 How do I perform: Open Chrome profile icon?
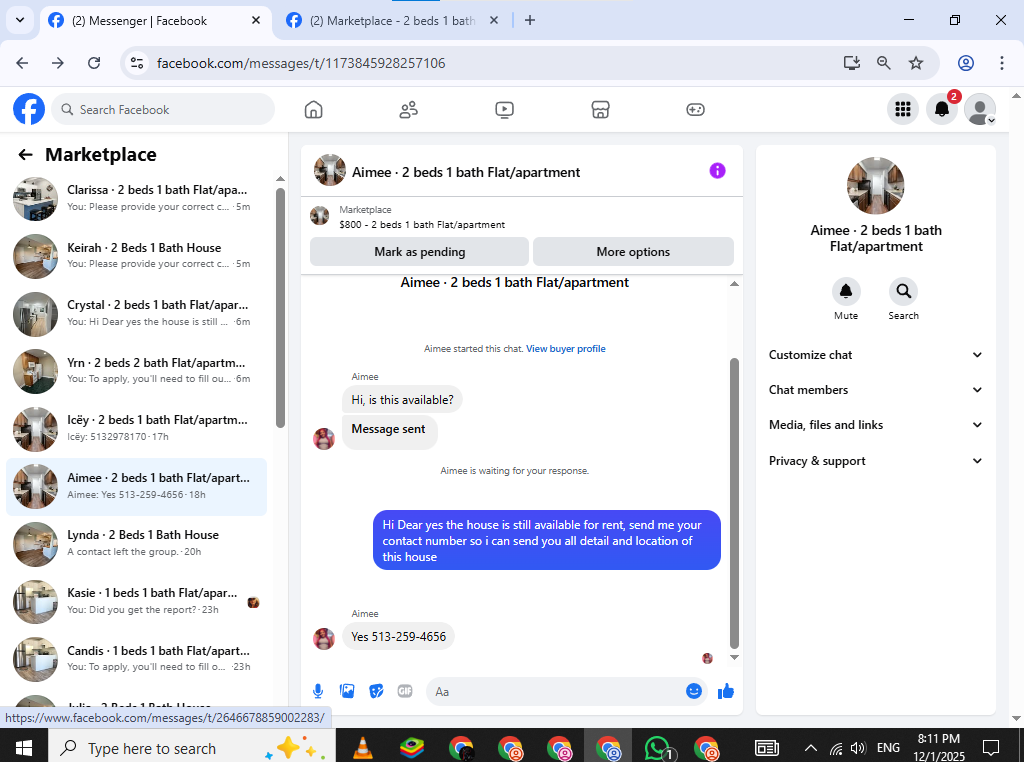[x=966, y=63]
